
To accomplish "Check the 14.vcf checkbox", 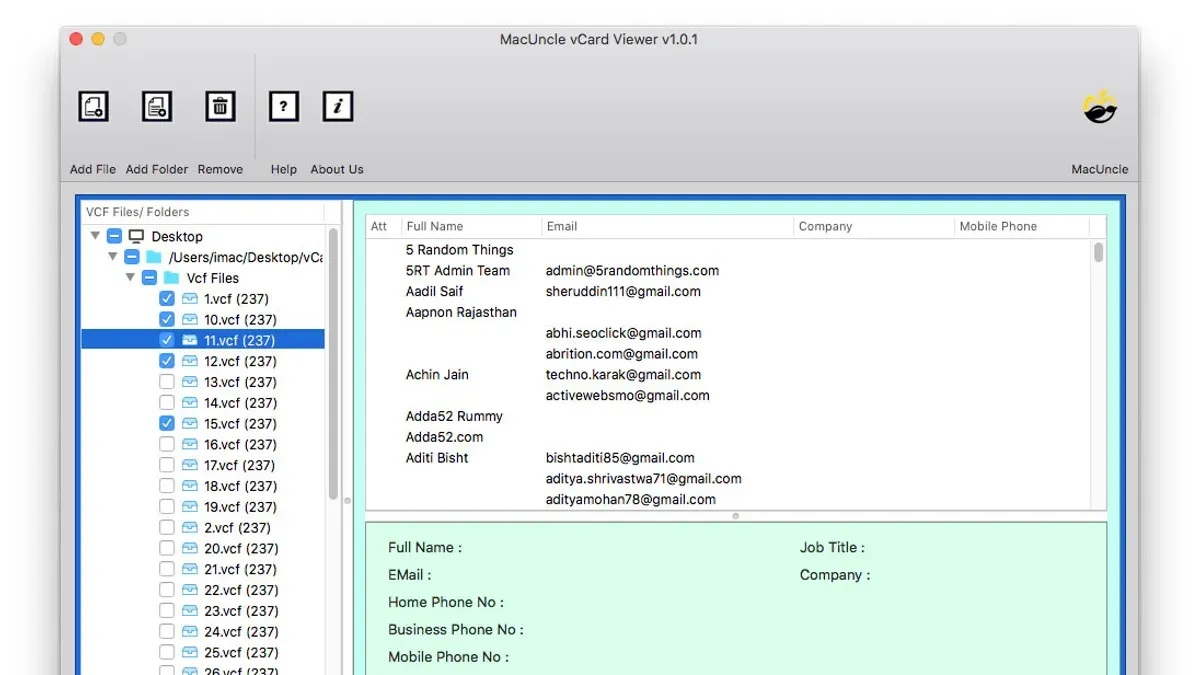I will pos(167,403).
